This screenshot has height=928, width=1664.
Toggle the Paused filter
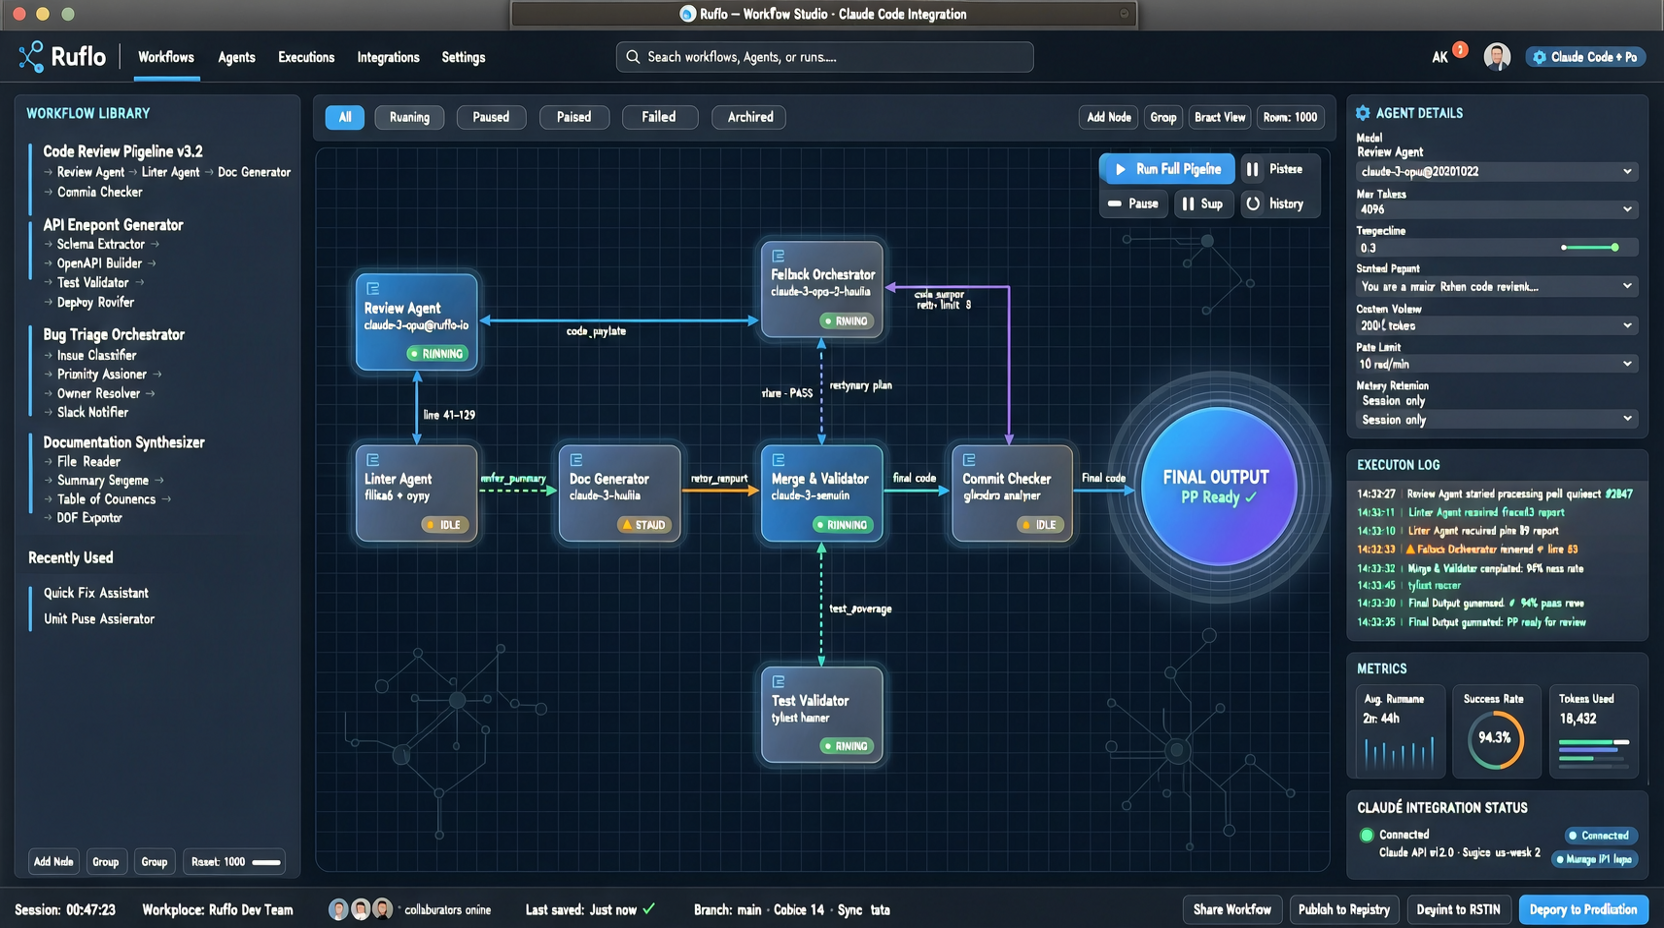pyautogui.click(x=491, y=117)
